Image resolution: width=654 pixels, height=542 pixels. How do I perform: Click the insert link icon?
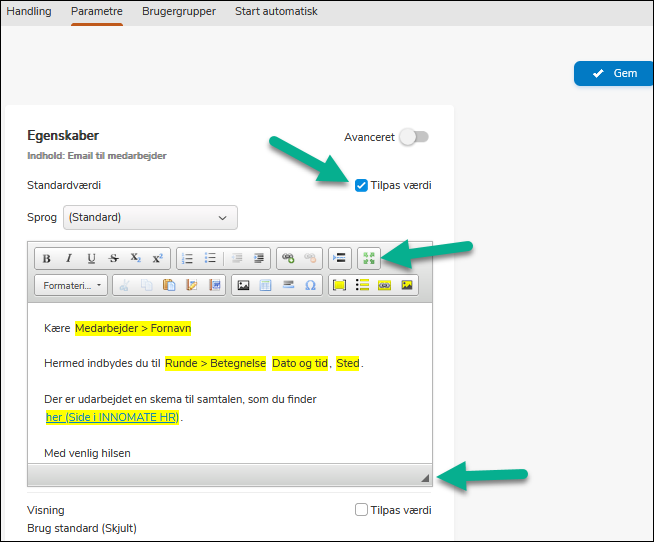288,258
